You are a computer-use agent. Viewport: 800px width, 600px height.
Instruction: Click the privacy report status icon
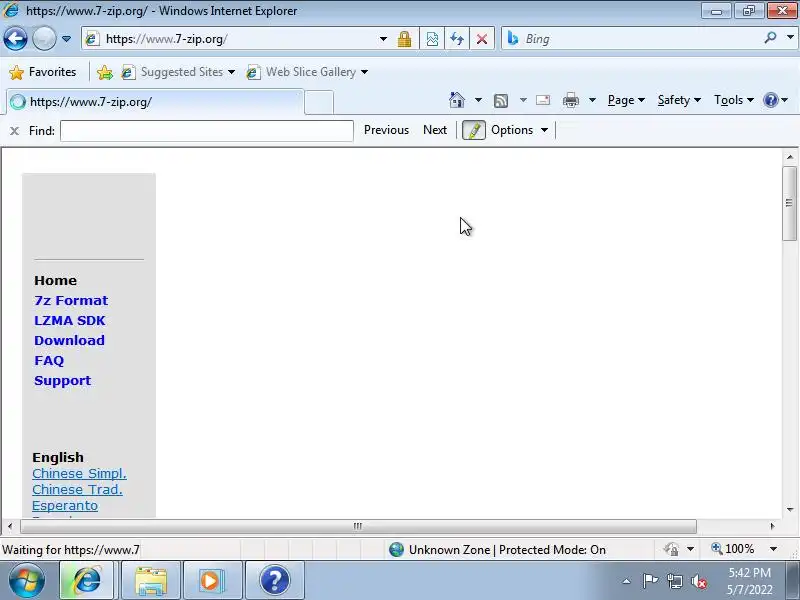[x=671, y=549]
